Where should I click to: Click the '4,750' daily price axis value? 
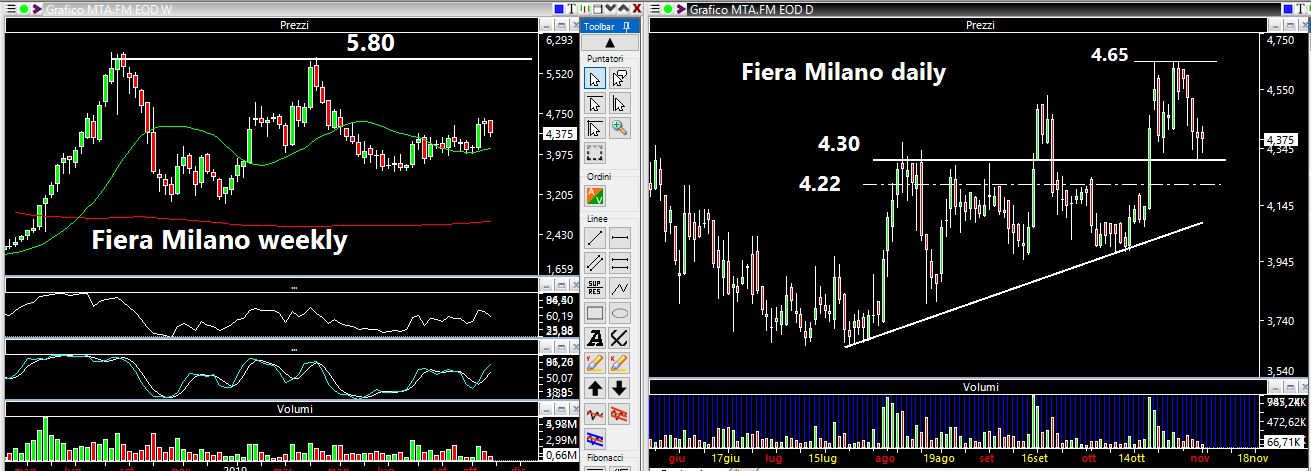click(1280, 40)
